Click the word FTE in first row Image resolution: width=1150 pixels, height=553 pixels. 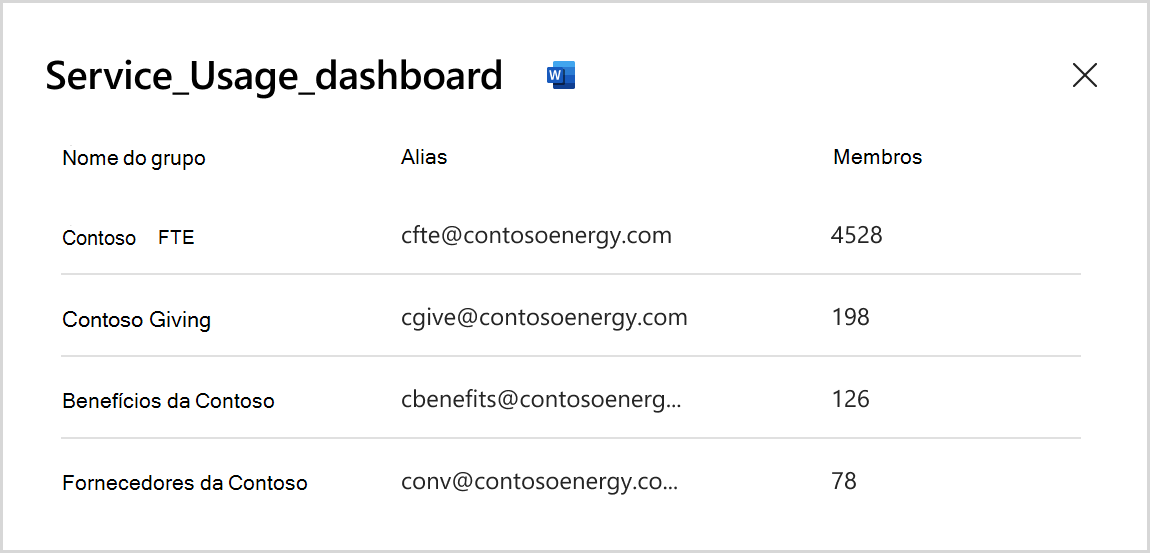[176, 238]
